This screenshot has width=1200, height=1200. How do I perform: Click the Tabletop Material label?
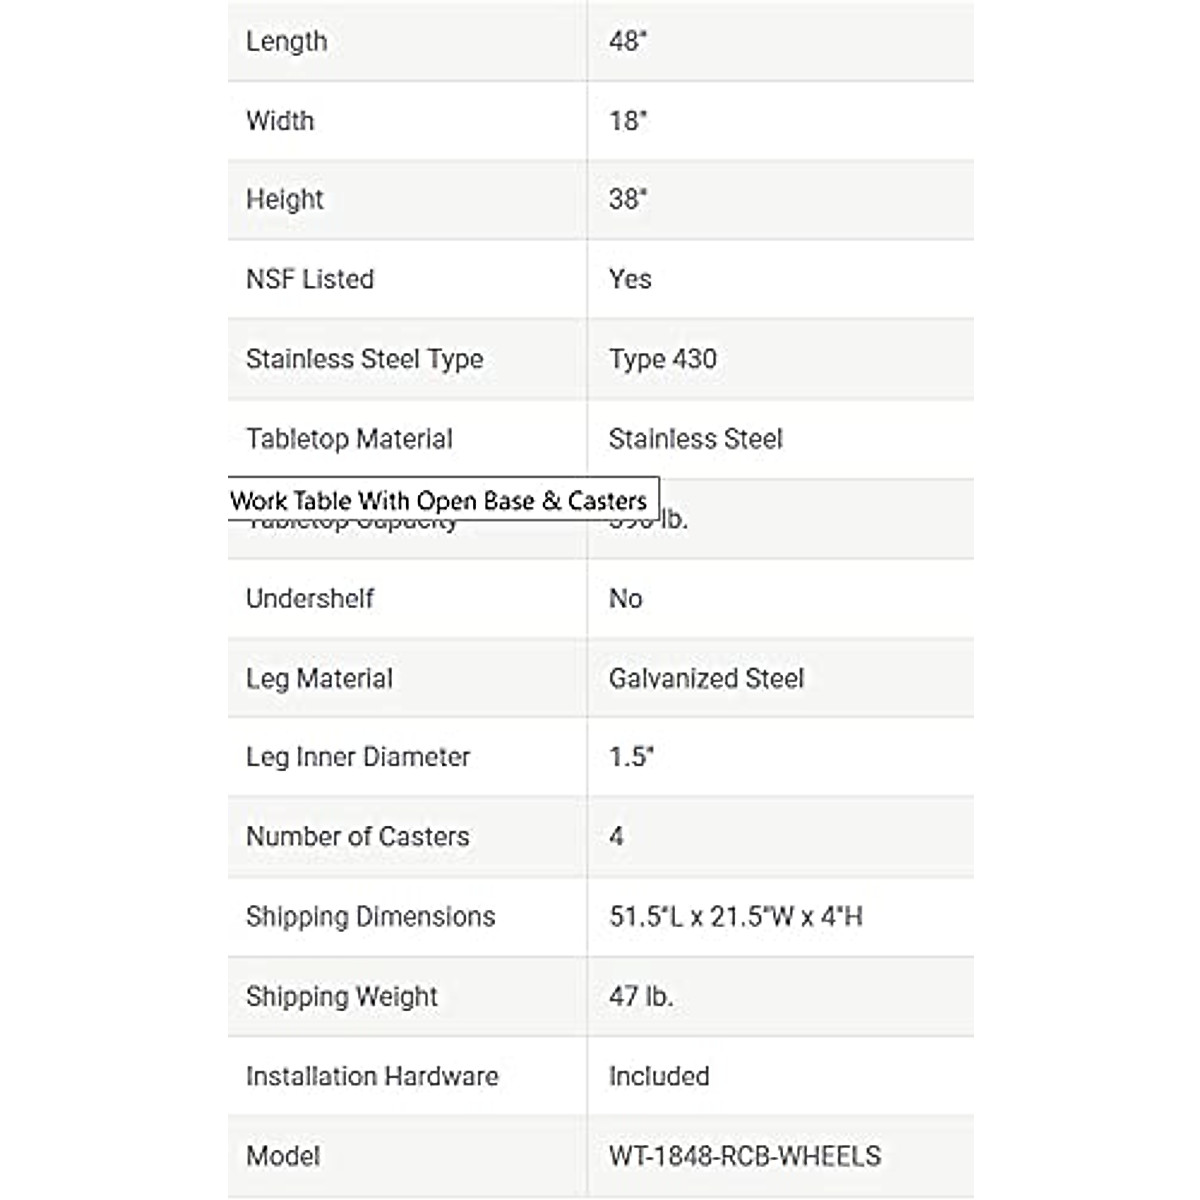349,439
